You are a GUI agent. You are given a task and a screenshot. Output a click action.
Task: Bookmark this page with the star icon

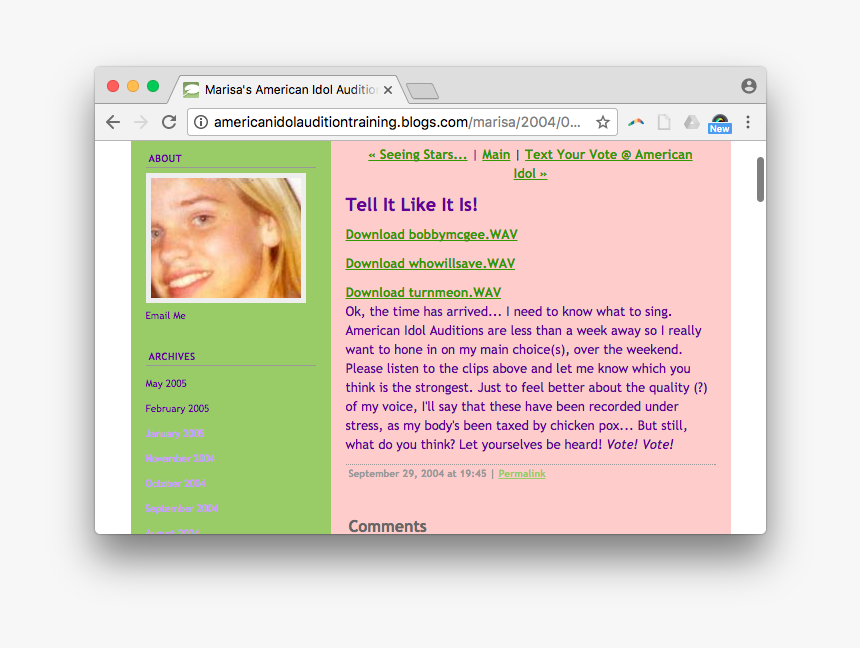(x=603, y=122)
